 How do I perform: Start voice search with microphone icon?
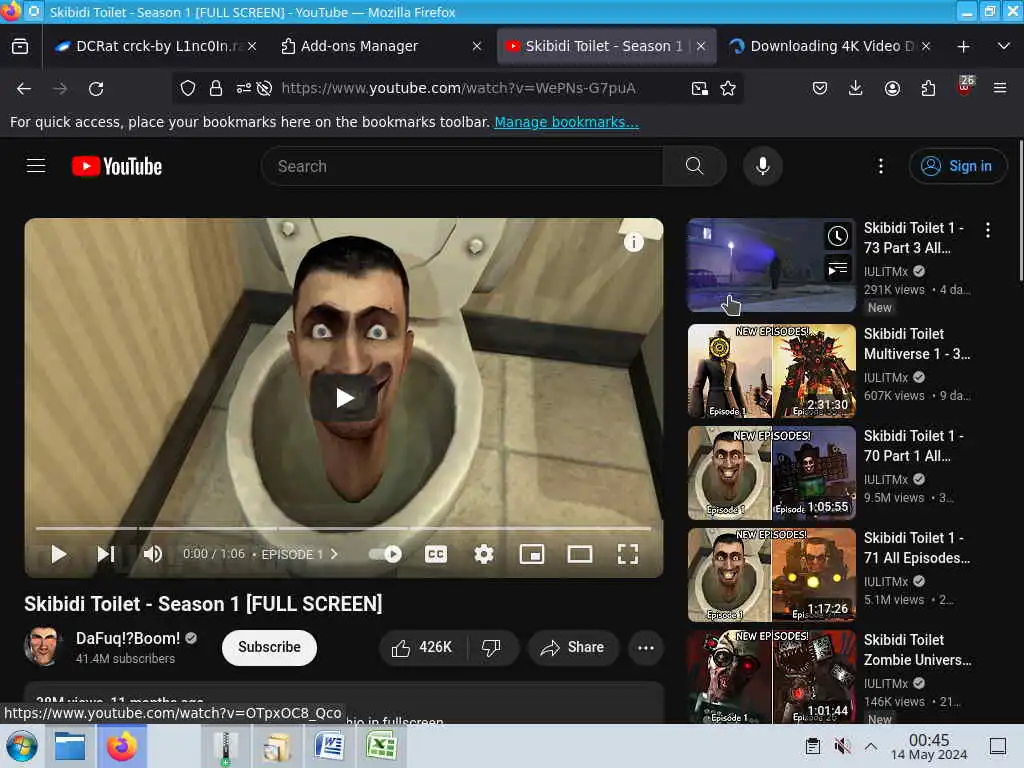762,166
